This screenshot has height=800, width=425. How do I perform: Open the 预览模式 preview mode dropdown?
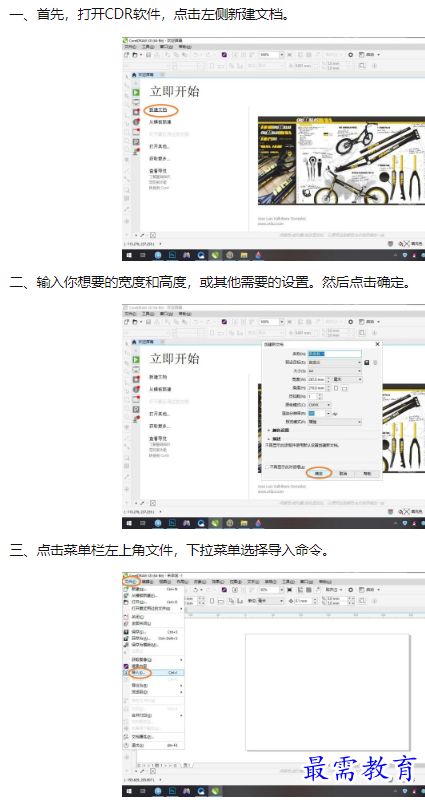pyautogui.click(x=334, y=422)
